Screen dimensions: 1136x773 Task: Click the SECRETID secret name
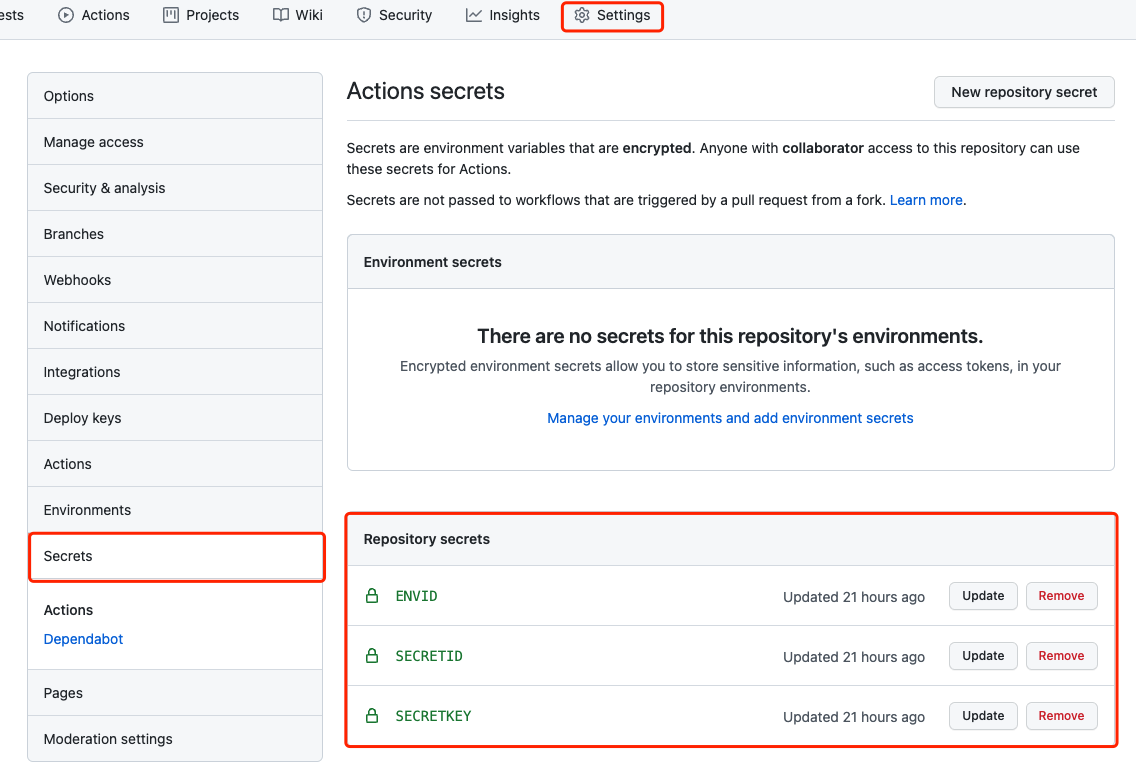coord(429,656)
